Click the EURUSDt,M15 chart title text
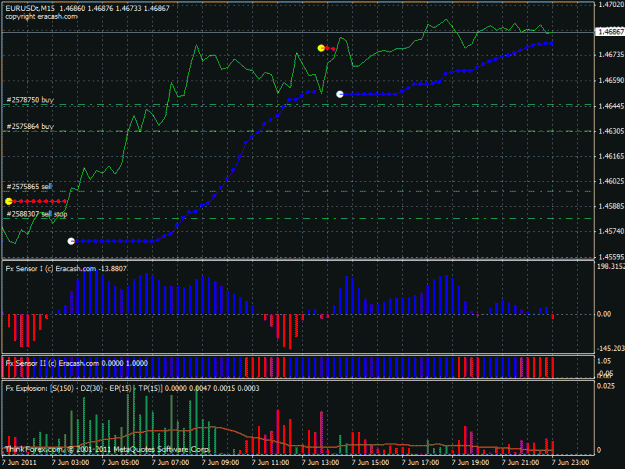The height and width of the screenshot is (469, 625). 87,8
